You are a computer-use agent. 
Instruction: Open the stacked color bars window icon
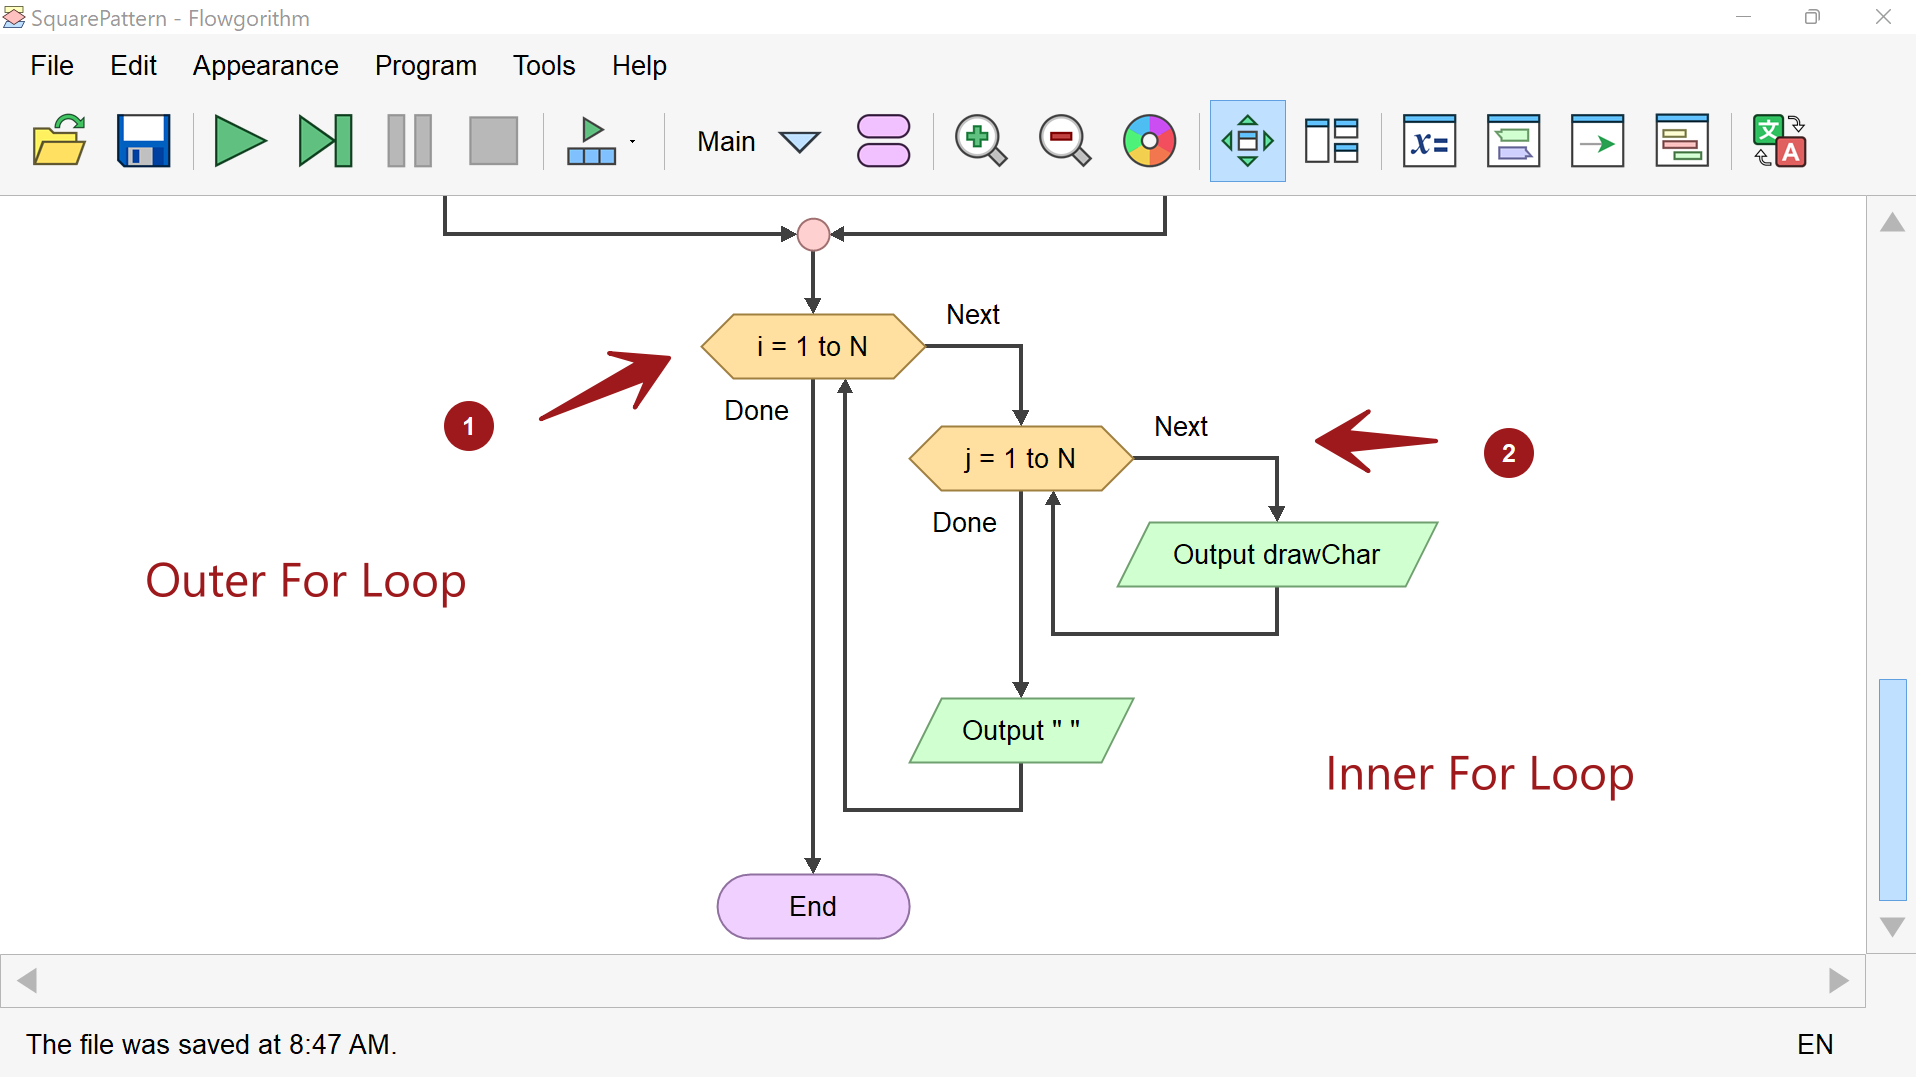tap(1681, 140)
